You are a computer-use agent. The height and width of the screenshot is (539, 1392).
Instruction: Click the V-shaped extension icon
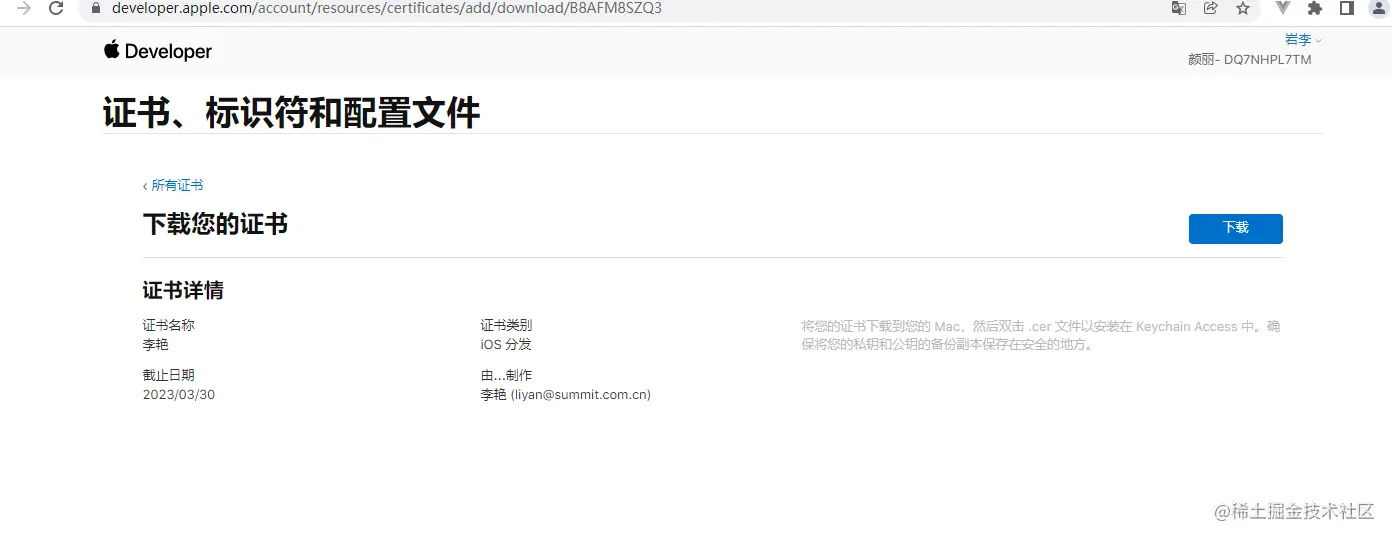1283,8
